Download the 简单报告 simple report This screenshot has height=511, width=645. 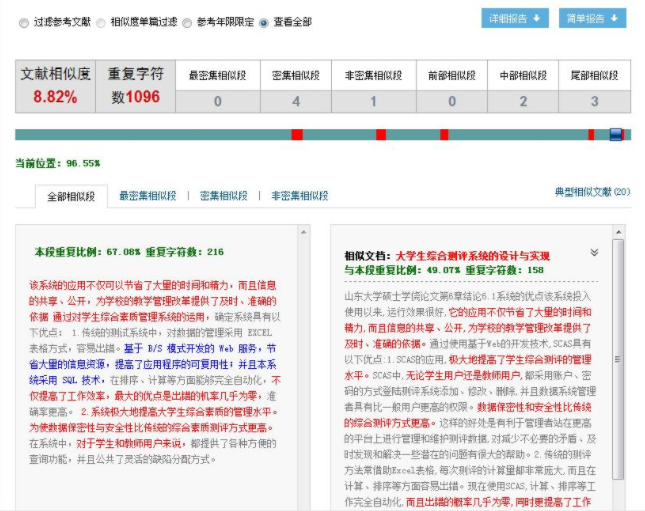click(x=592, y=18)
